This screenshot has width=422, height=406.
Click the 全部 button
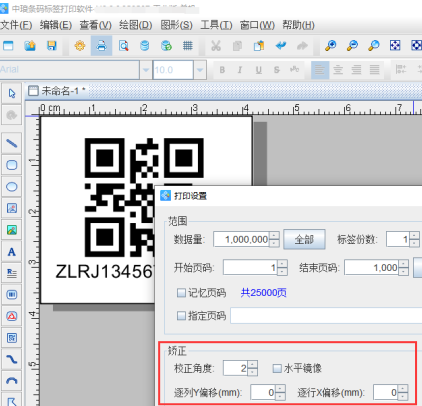click(x=304, y=239)
